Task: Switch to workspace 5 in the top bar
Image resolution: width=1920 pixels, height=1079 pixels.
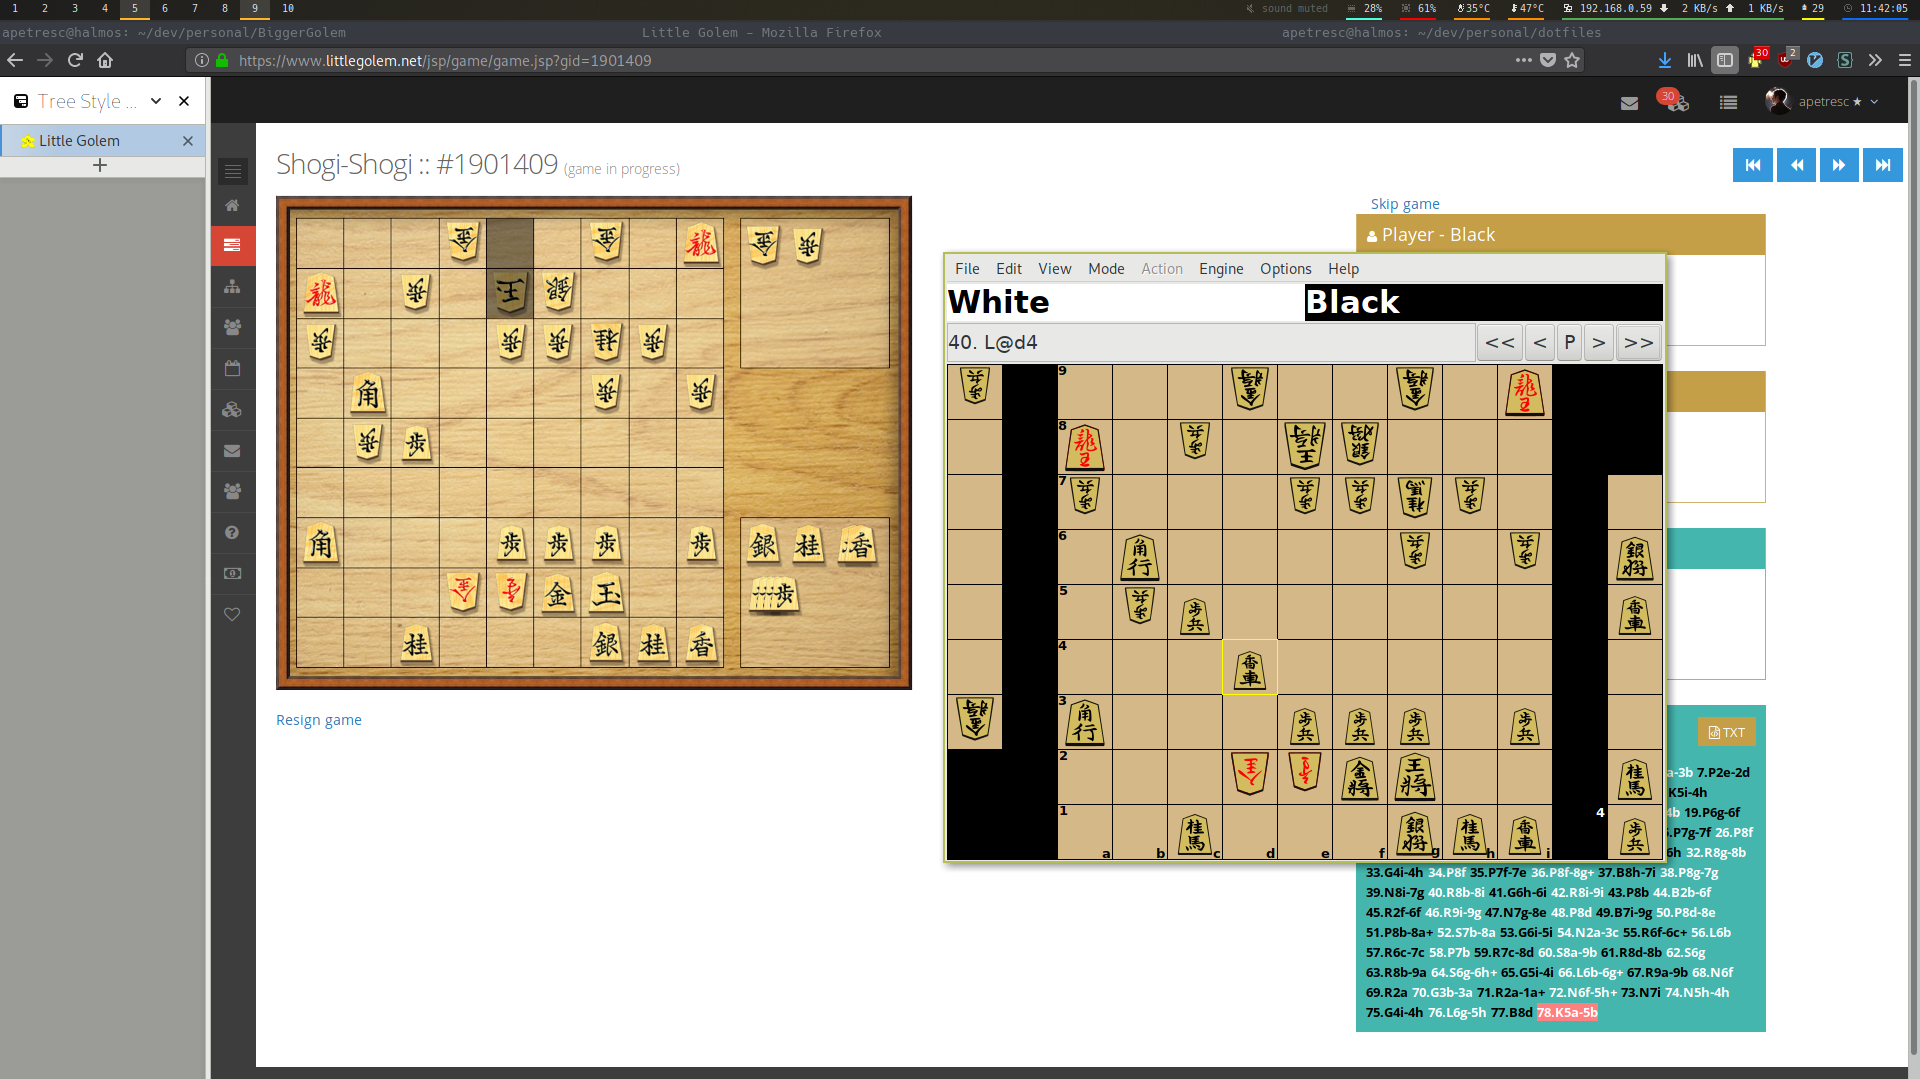Action: tap(135, 9)
